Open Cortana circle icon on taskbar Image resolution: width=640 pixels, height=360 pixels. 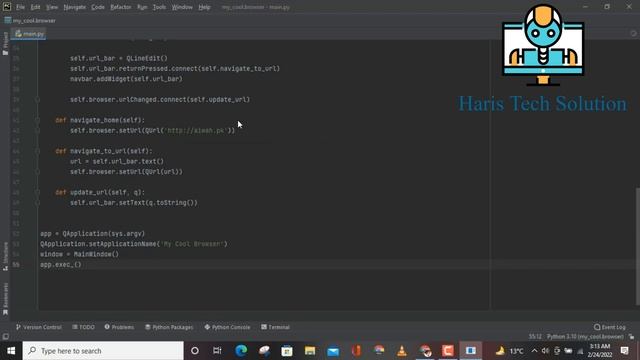point(195,351)
